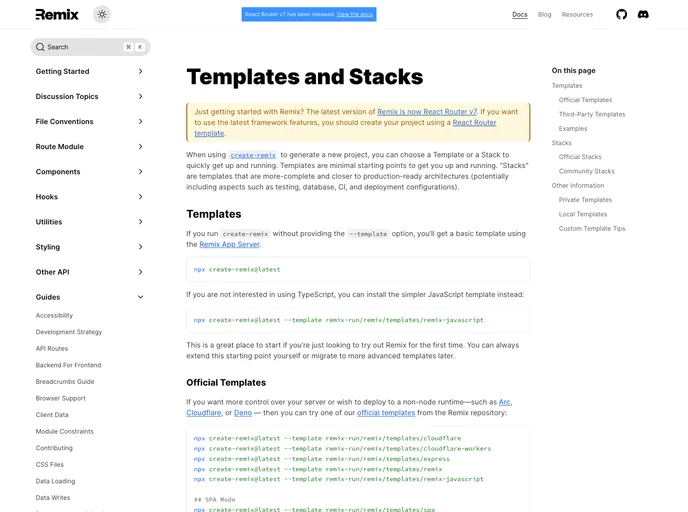The height and width of the screenshot is (512, 688).
Task: Focus the Search docs field
Action: click(x=85, y=47)
